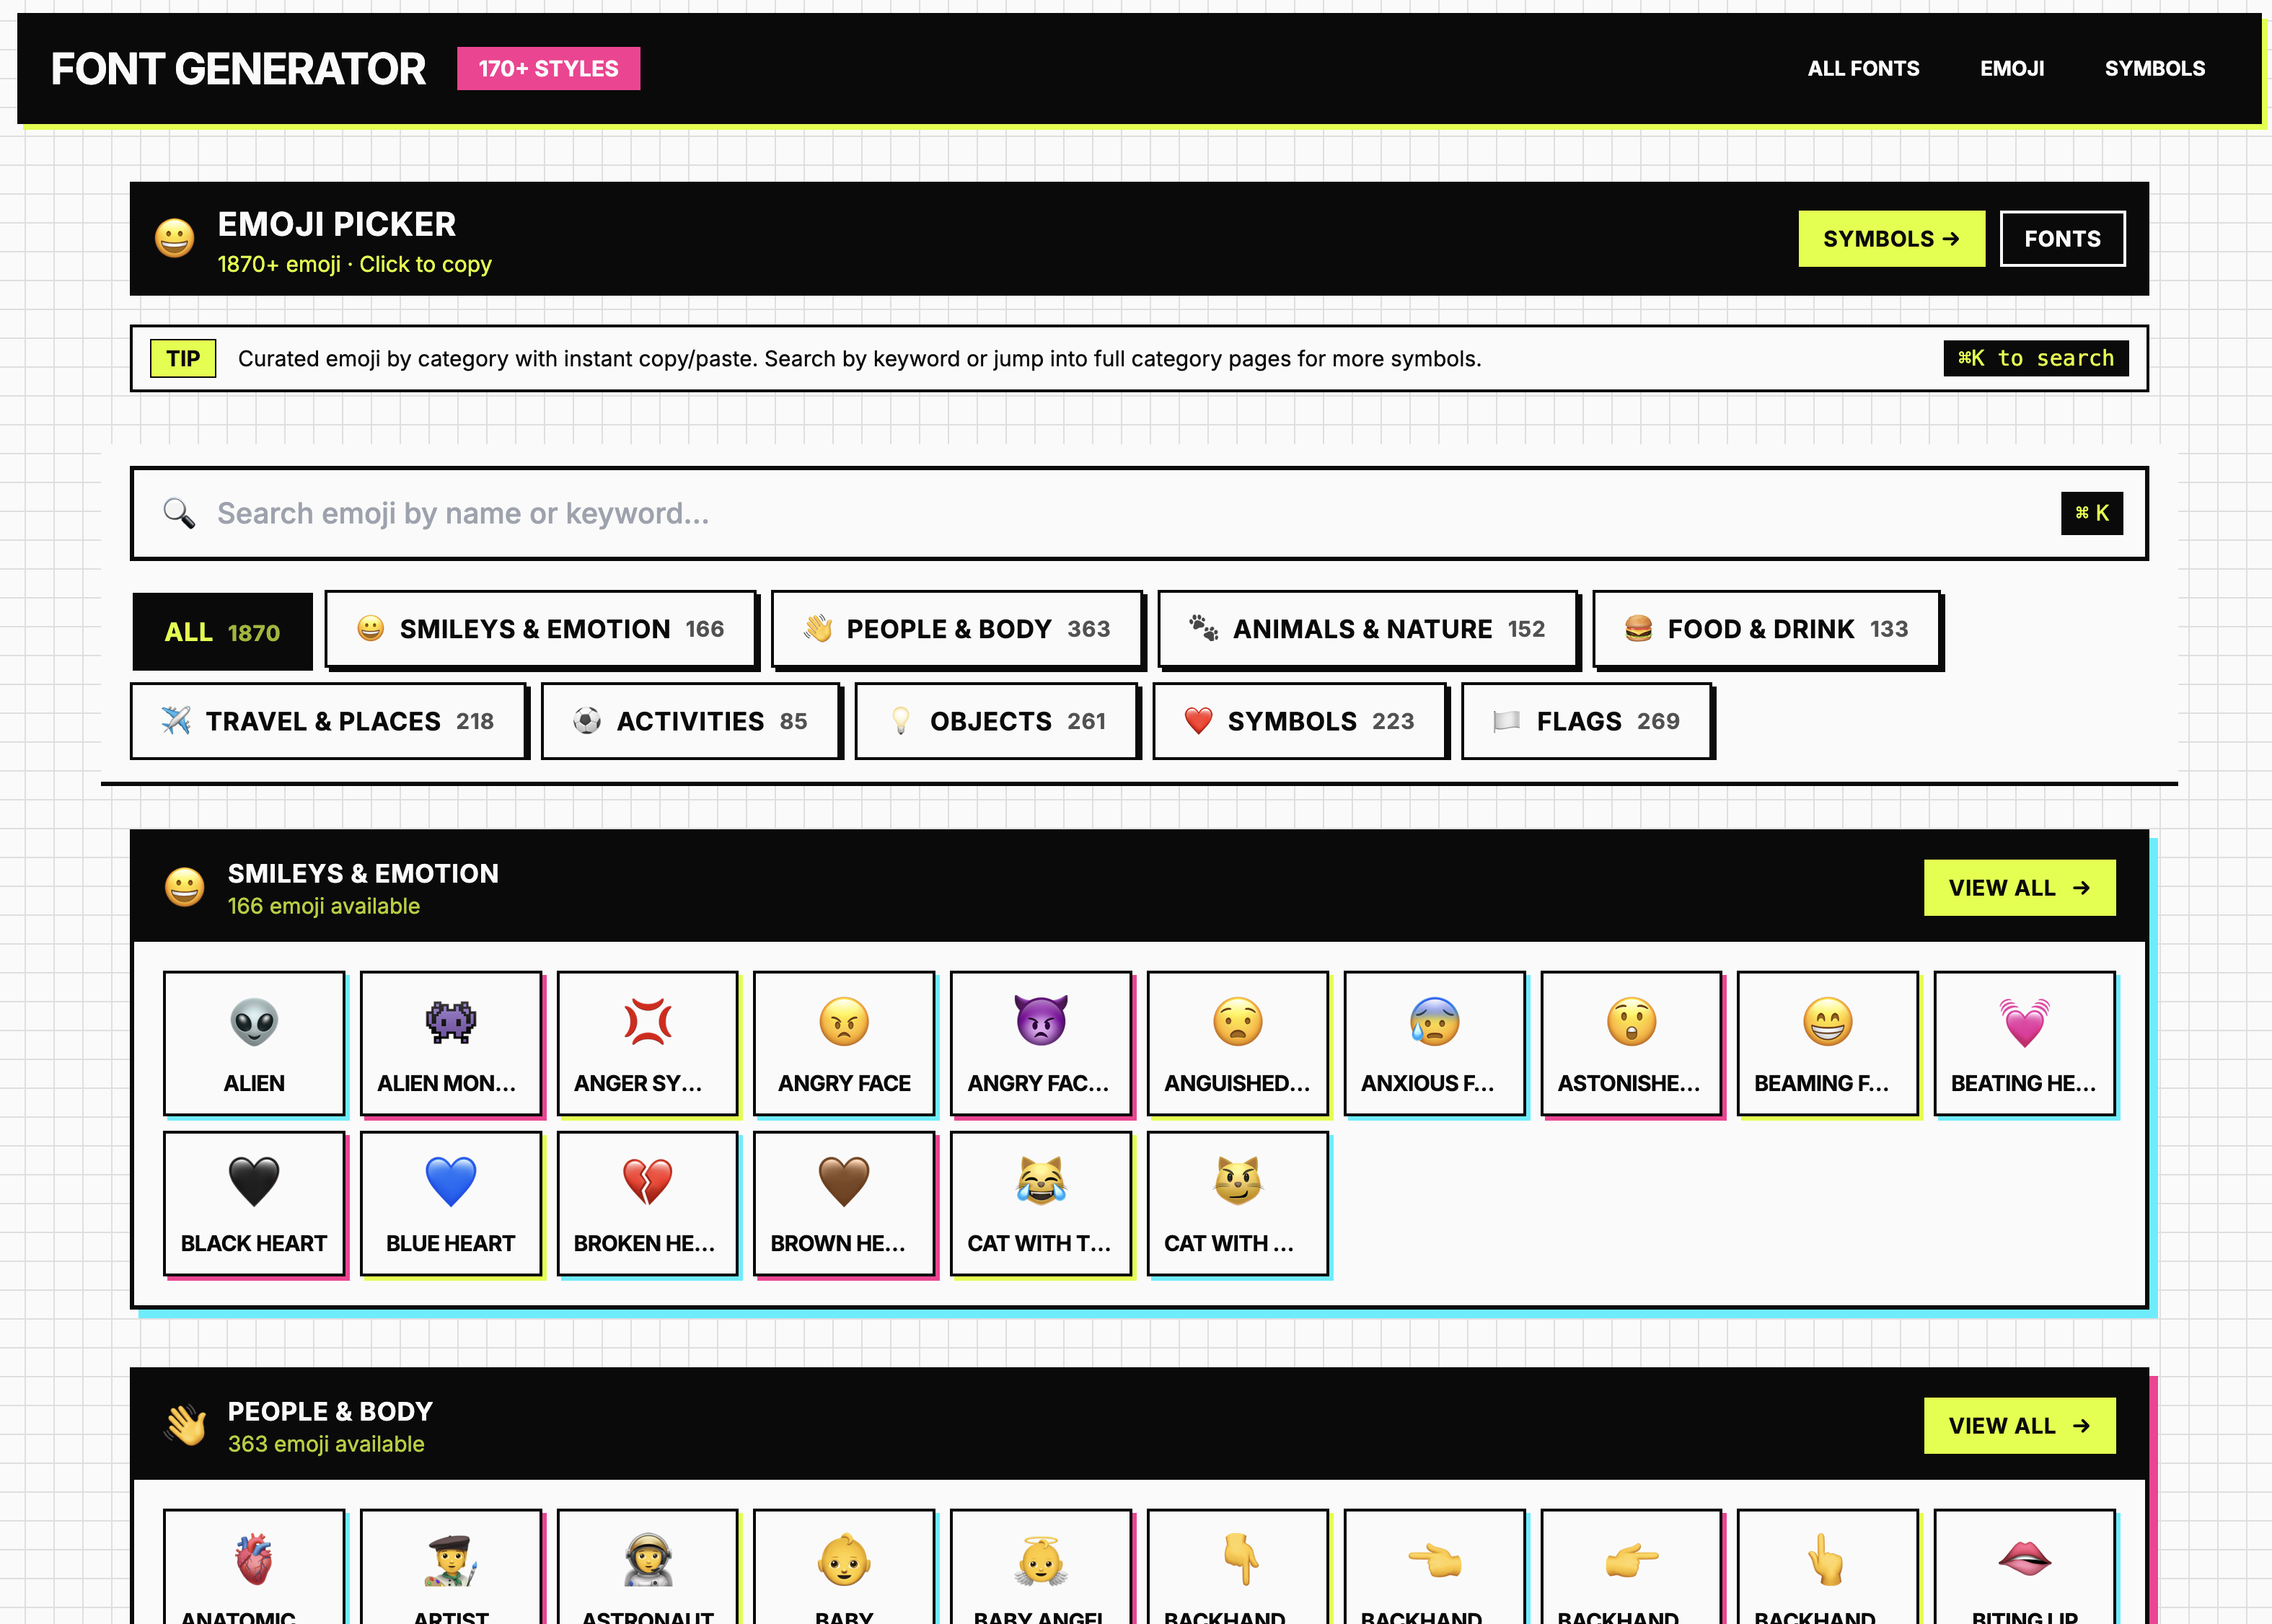Copy the Anguished Face emoji

coord(1237,1043)
